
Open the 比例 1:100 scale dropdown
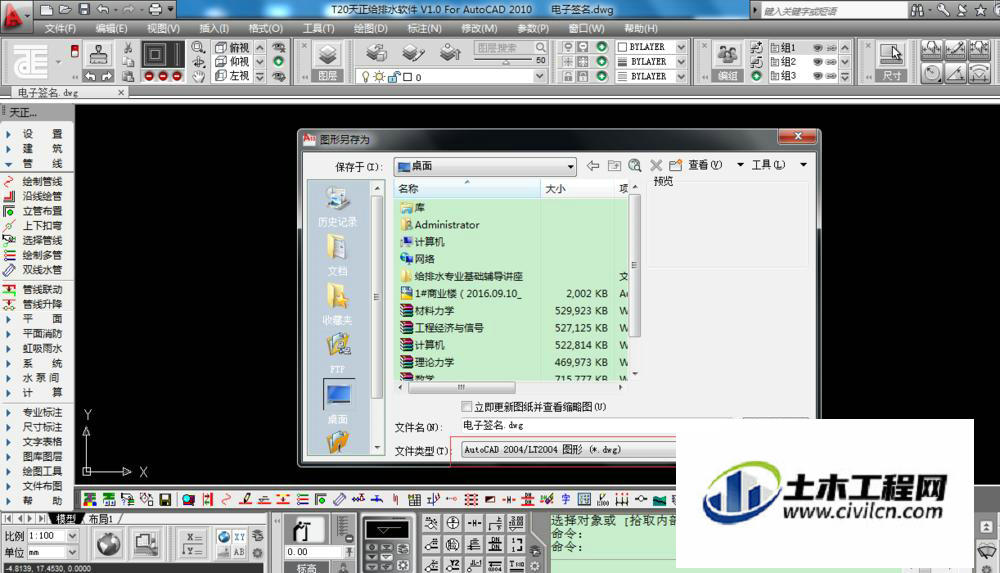pyautogui.click(x=72, y=536)
